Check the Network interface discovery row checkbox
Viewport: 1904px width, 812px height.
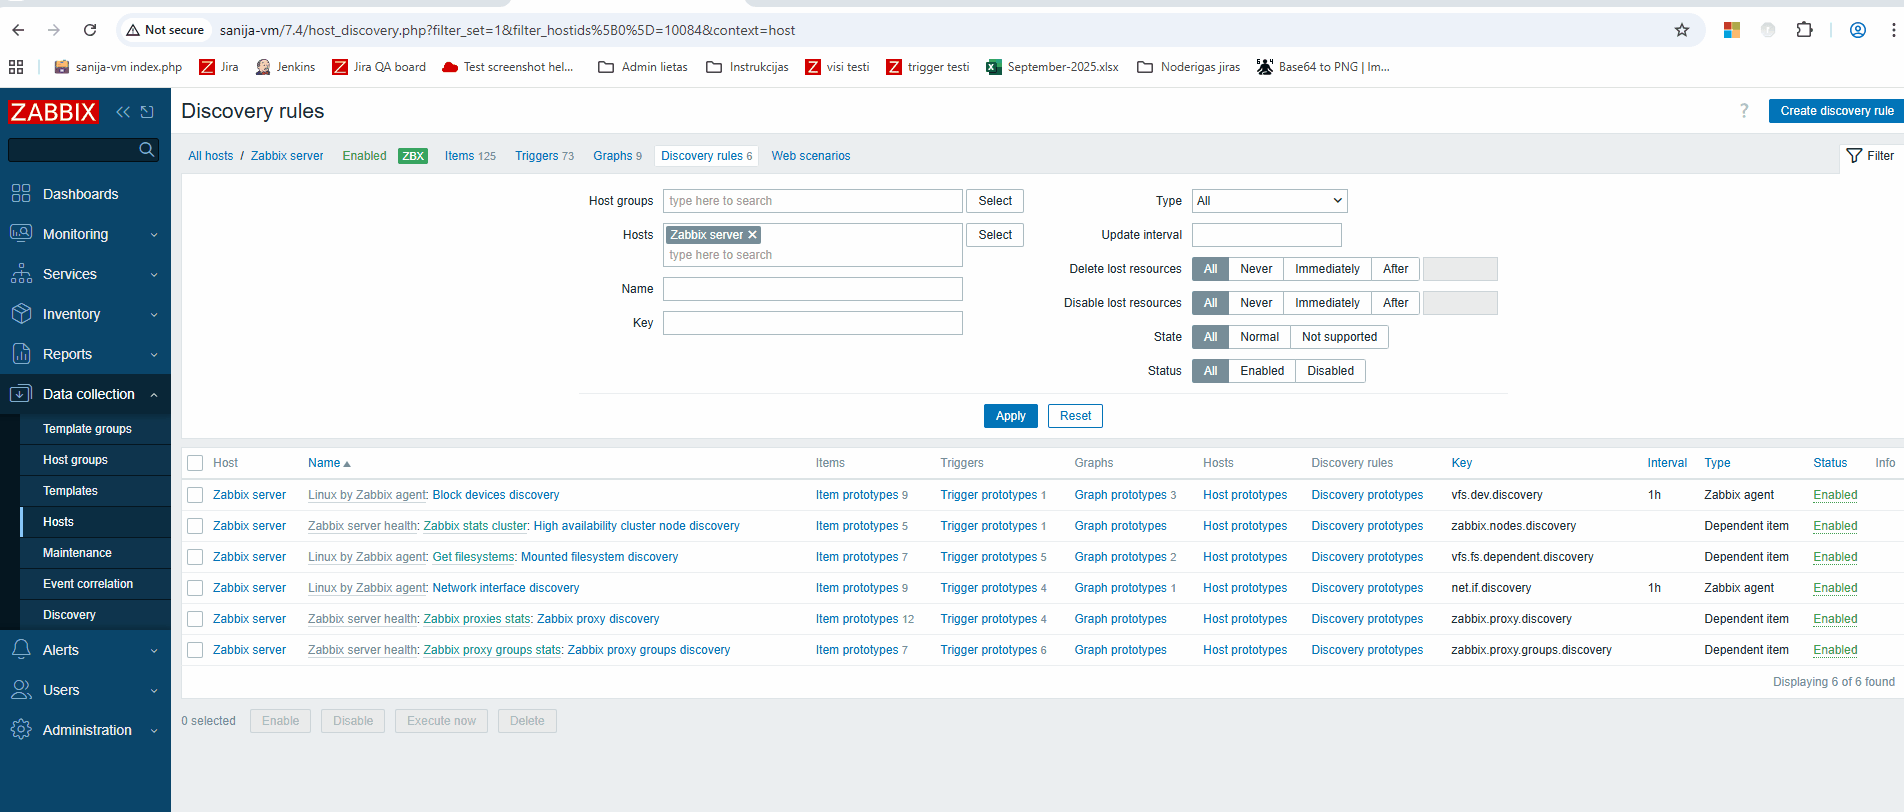click(x=195, y=588)
